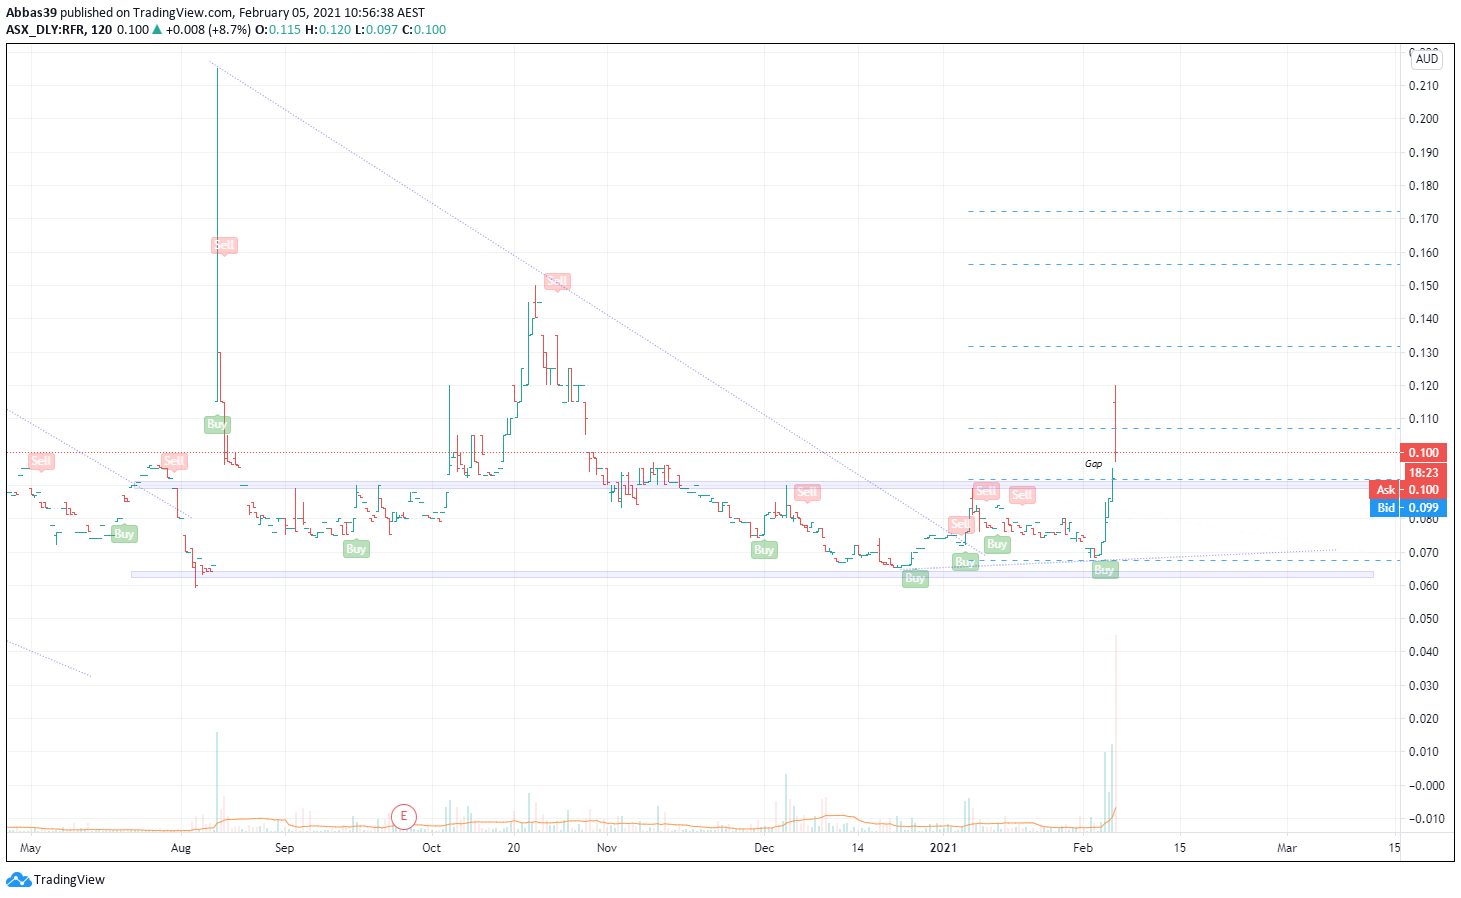Click the 0.130 price axis label
This screenshot has width=1461, height=898.
click(1424, 353)
